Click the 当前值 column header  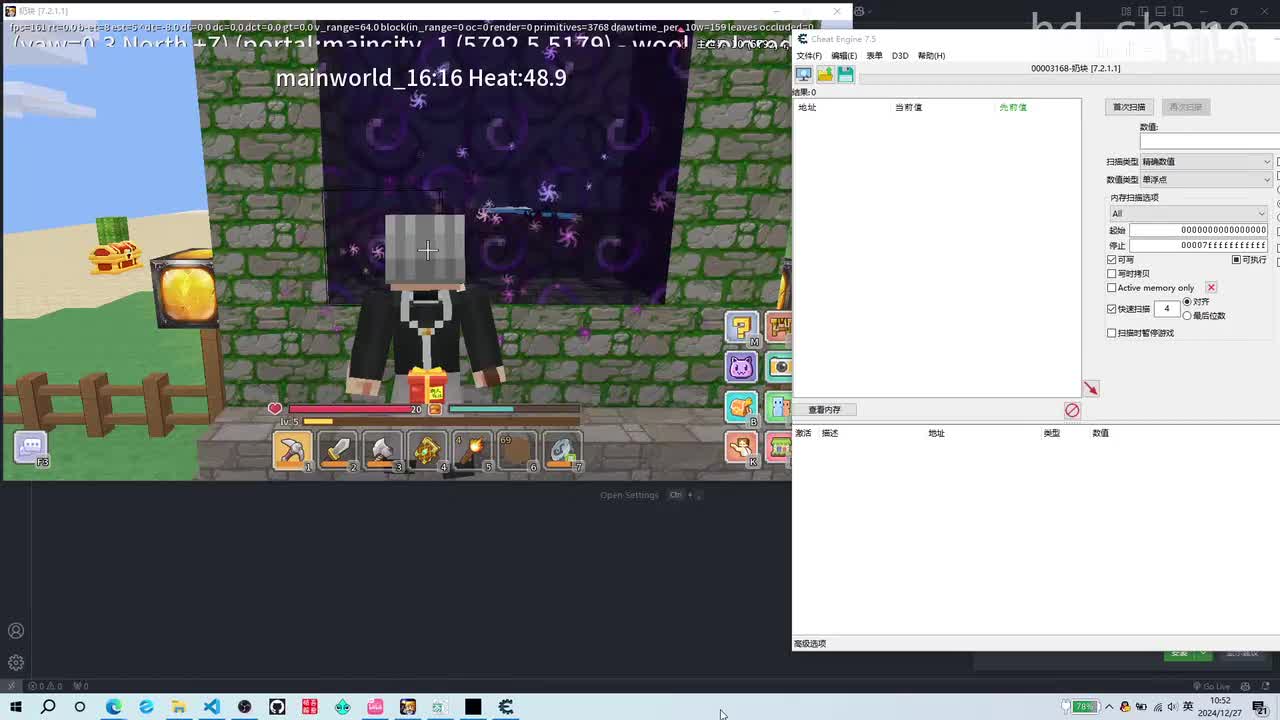click(908, 107)
